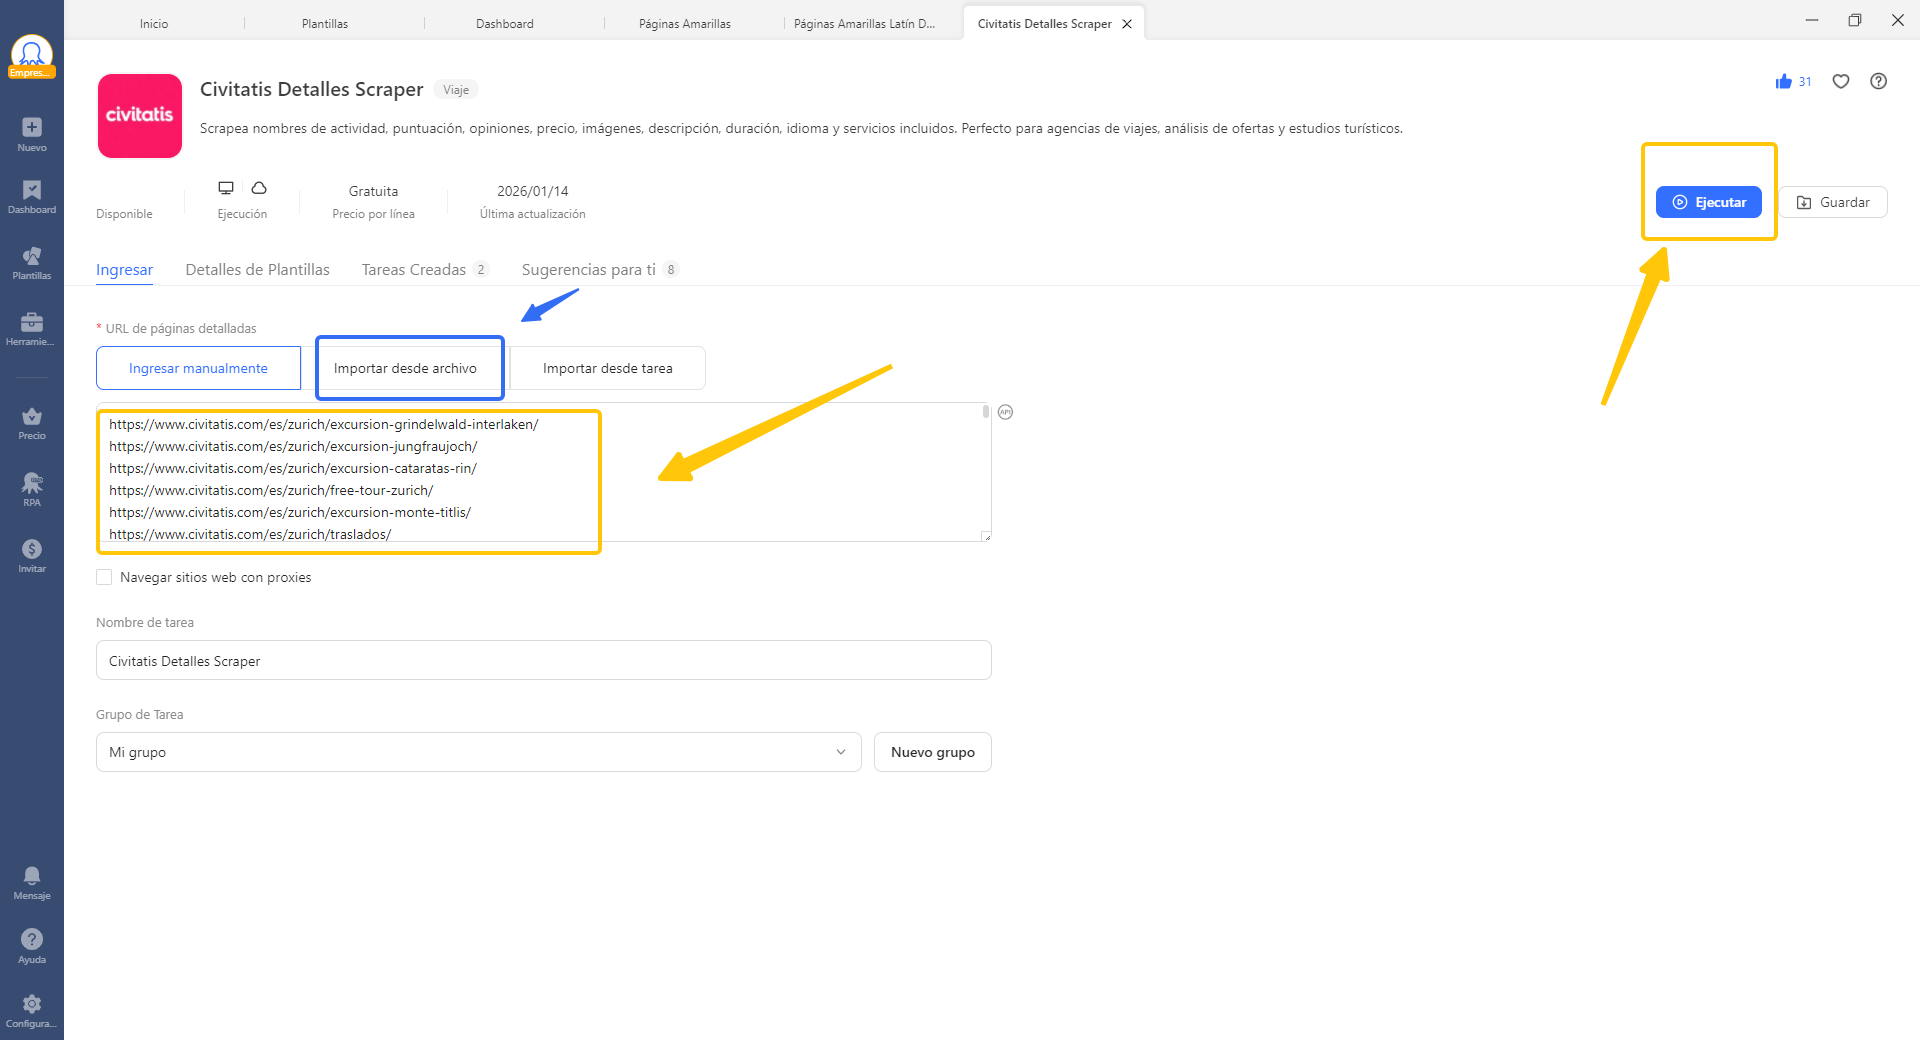
Task: Give a thumbs up to the scraper template
Action: click(x=1786, y=81)
